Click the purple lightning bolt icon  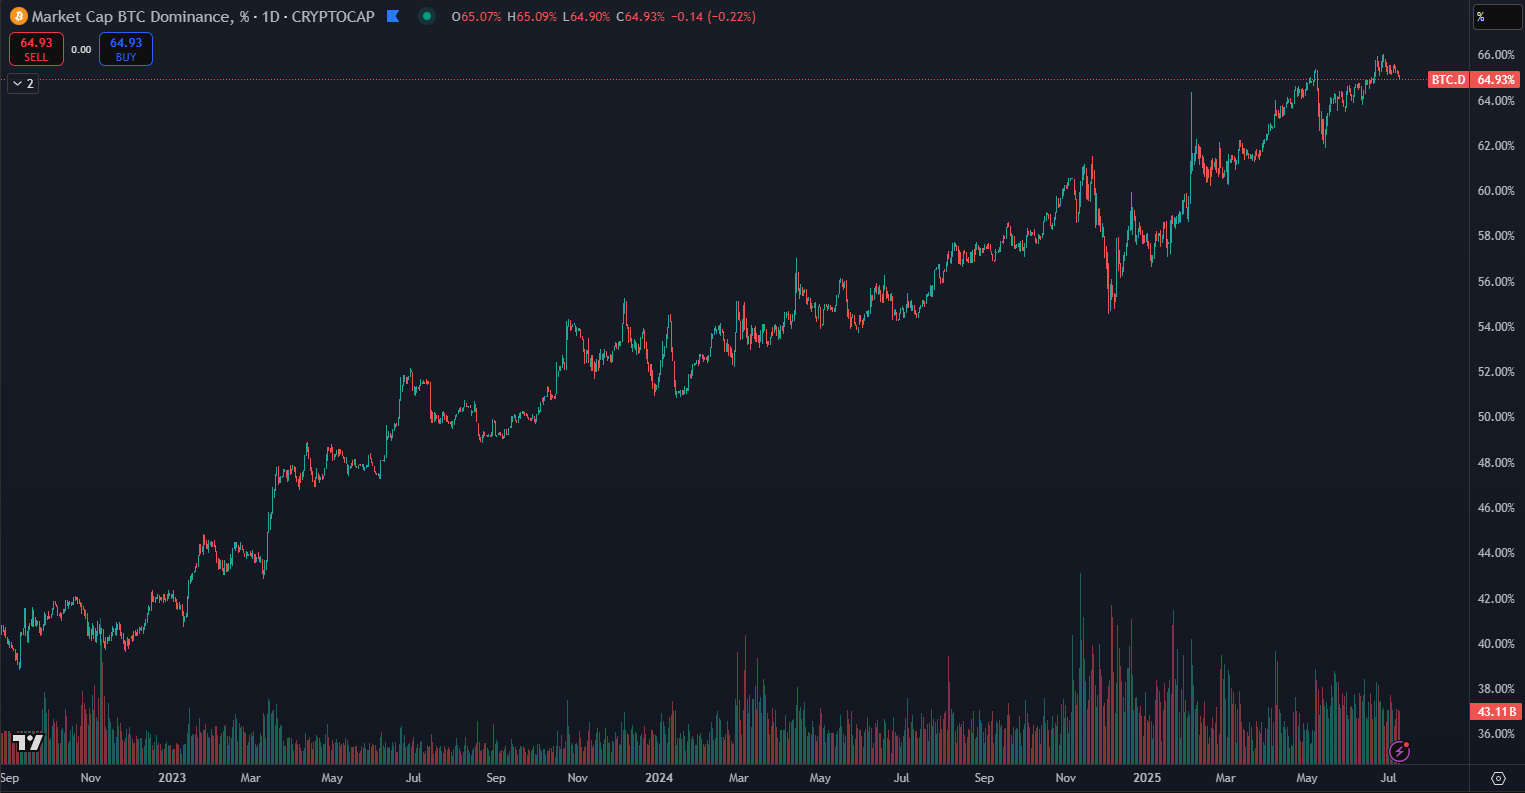coord(1399,750)
